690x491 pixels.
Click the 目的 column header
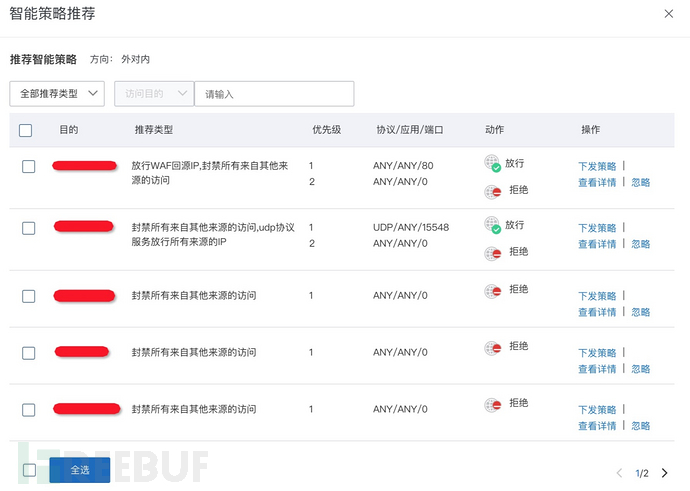tap(69, 129)
